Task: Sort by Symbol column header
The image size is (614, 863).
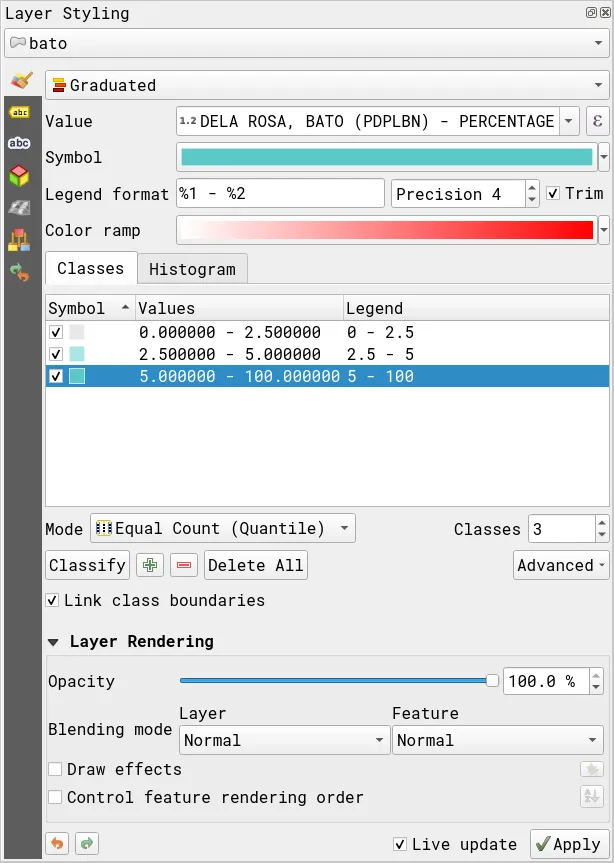Action: tap(90, 308)
